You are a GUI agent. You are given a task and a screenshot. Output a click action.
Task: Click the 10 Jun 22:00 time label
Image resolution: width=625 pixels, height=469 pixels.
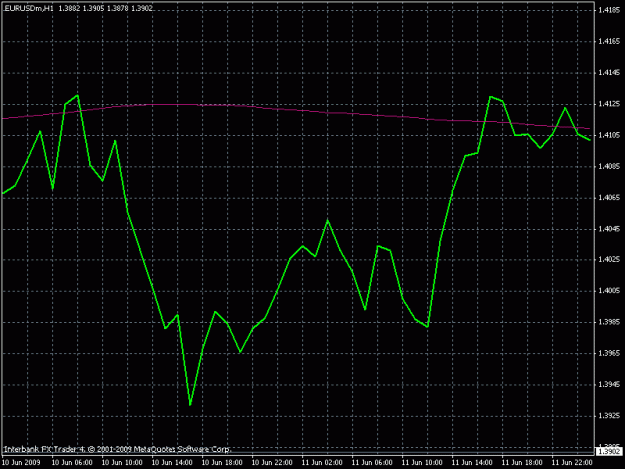pyautogui.click(x=272, y=463)
